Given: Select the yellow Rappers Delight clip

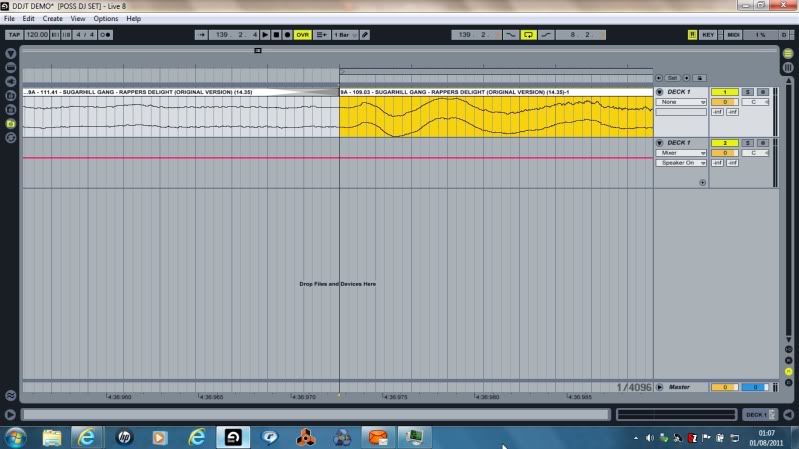Looking at the screenshot, I should 495,115.
